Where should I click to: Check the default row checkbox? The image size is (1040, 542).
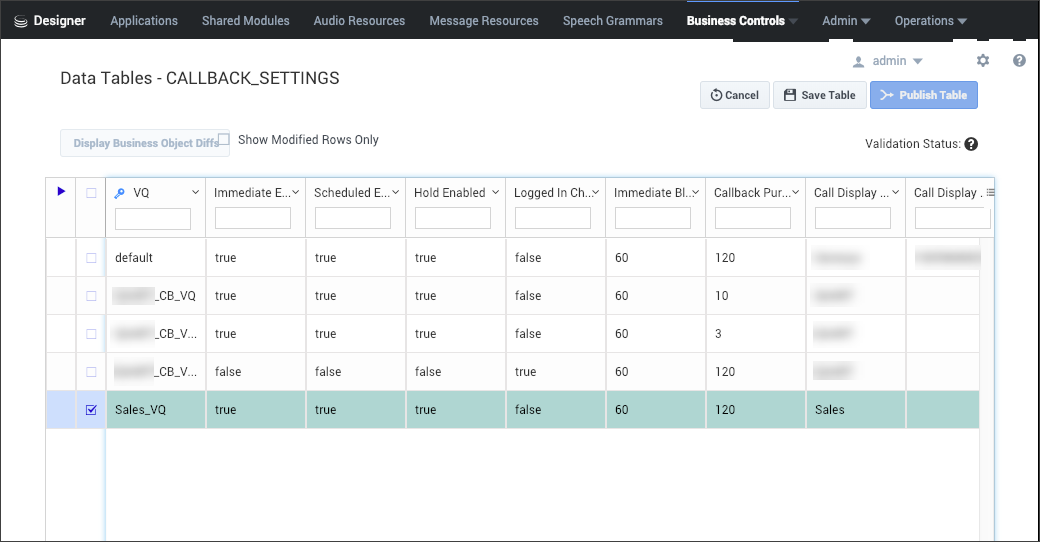91,258
